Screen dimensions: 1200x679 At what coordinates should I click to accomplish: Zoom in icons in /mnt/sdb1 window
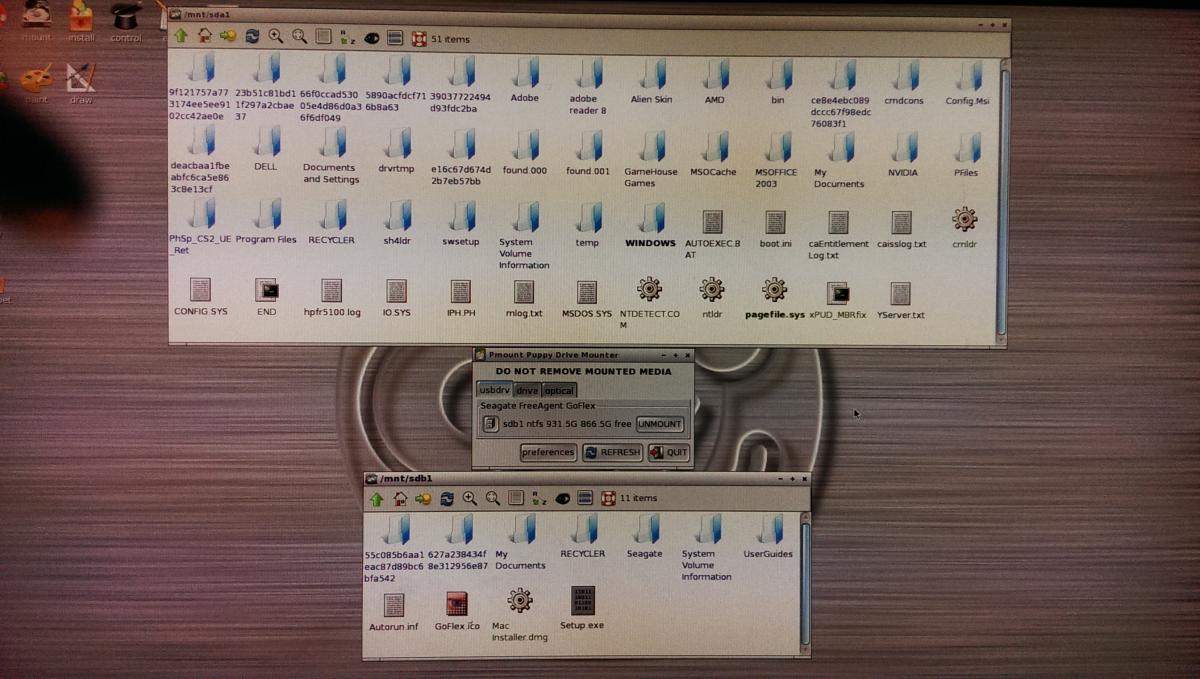click(470, 498)
